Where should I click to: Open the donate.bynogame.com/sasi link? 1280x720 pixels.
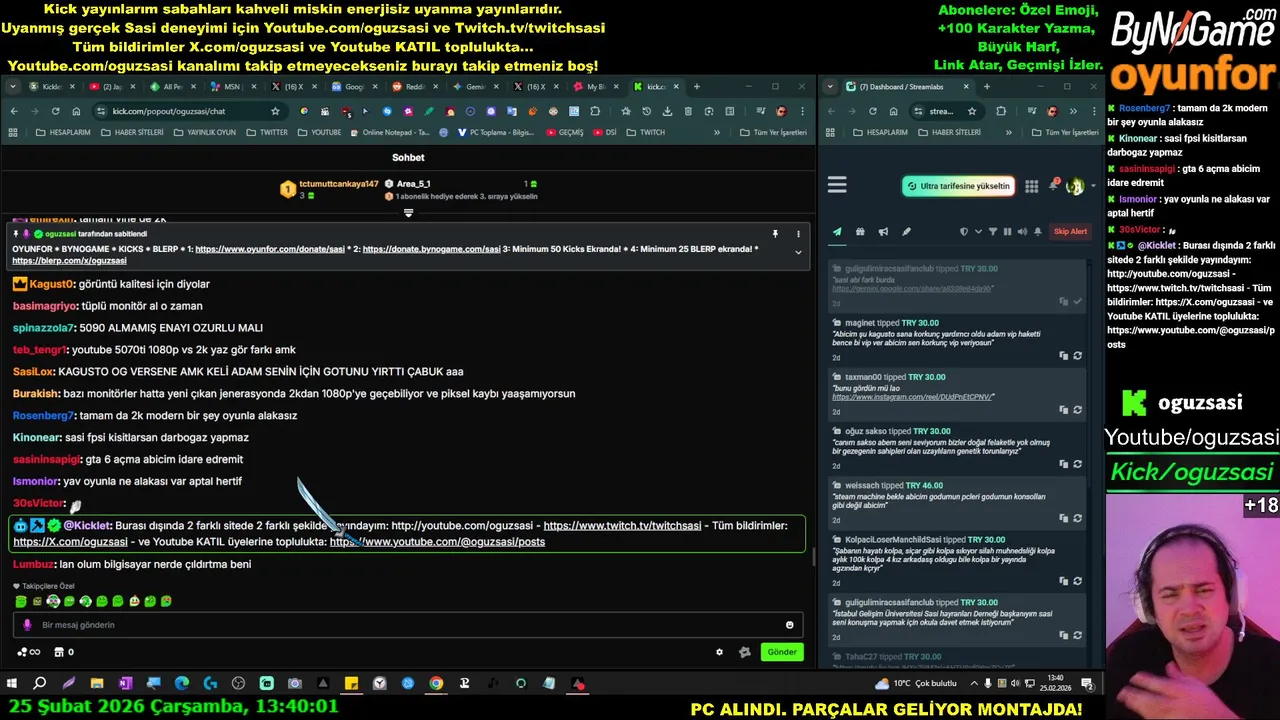coord(431,249)
